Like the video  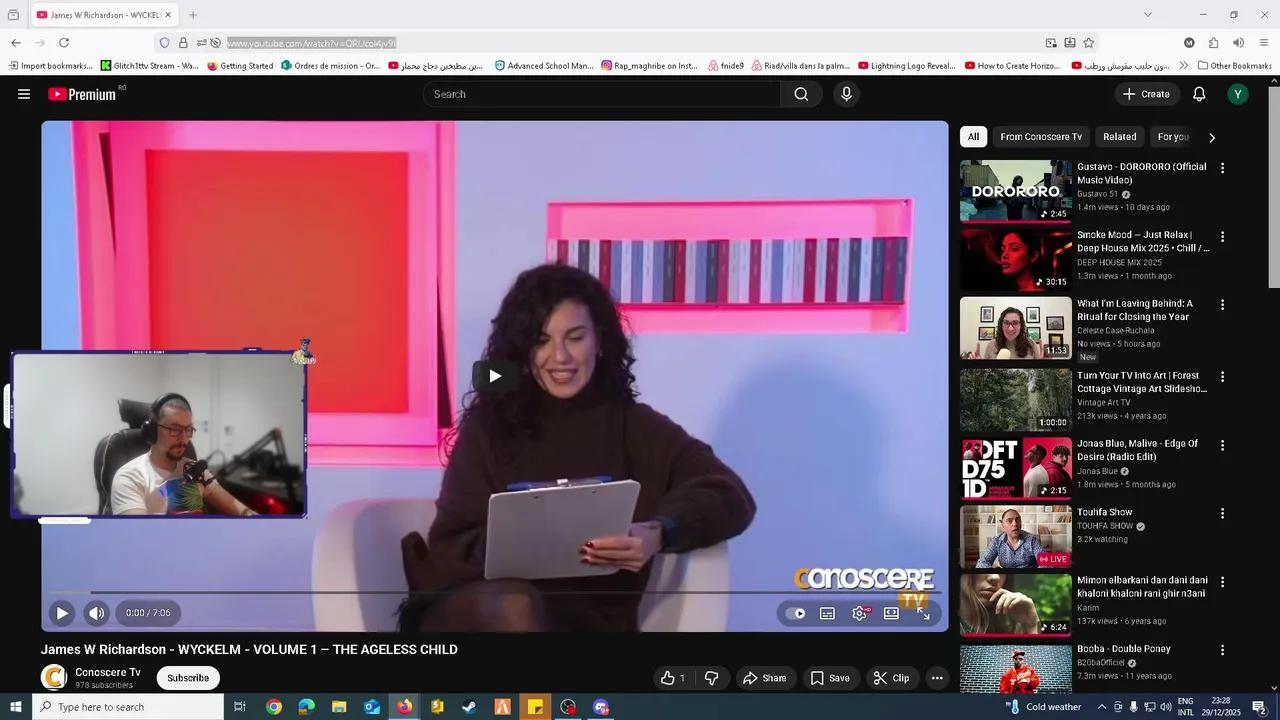(673, 678)
